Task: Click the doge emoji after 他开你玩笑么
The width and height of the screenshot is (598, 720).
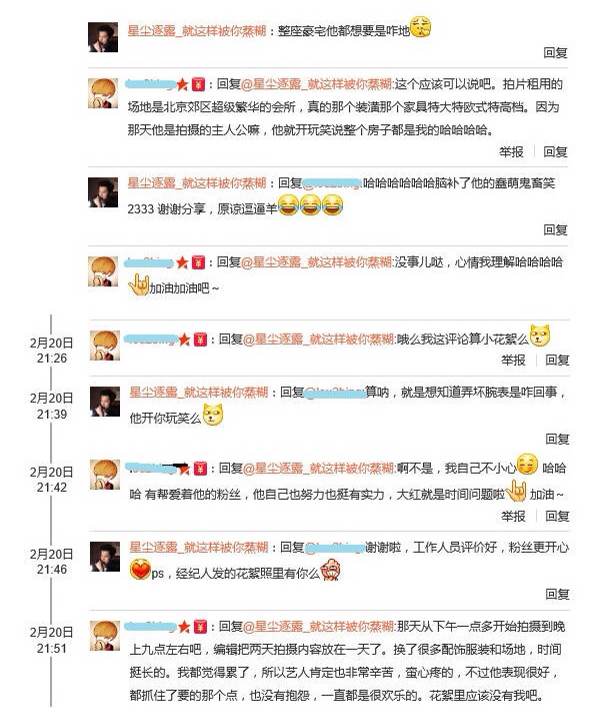Action: [213, 414]
